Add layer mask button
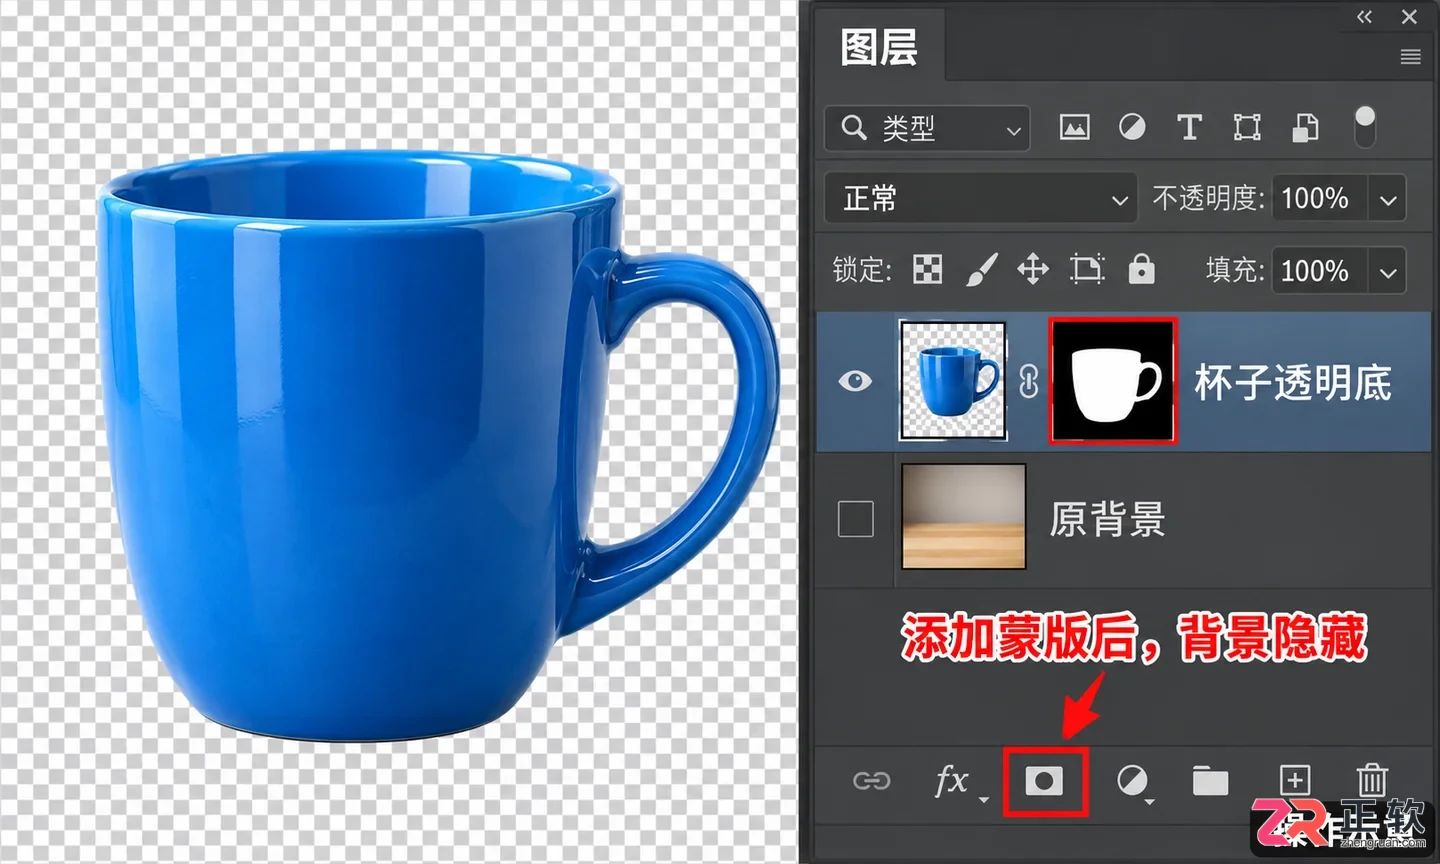This screenshot has width=1440, height=864. (1044, 780)
